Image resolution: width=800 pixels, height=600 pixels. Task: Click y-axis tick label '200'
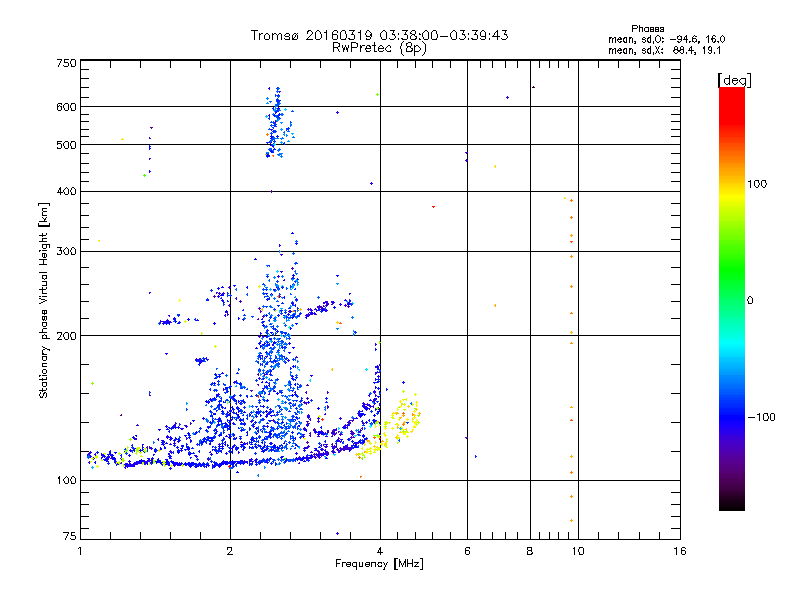(66, 336)
